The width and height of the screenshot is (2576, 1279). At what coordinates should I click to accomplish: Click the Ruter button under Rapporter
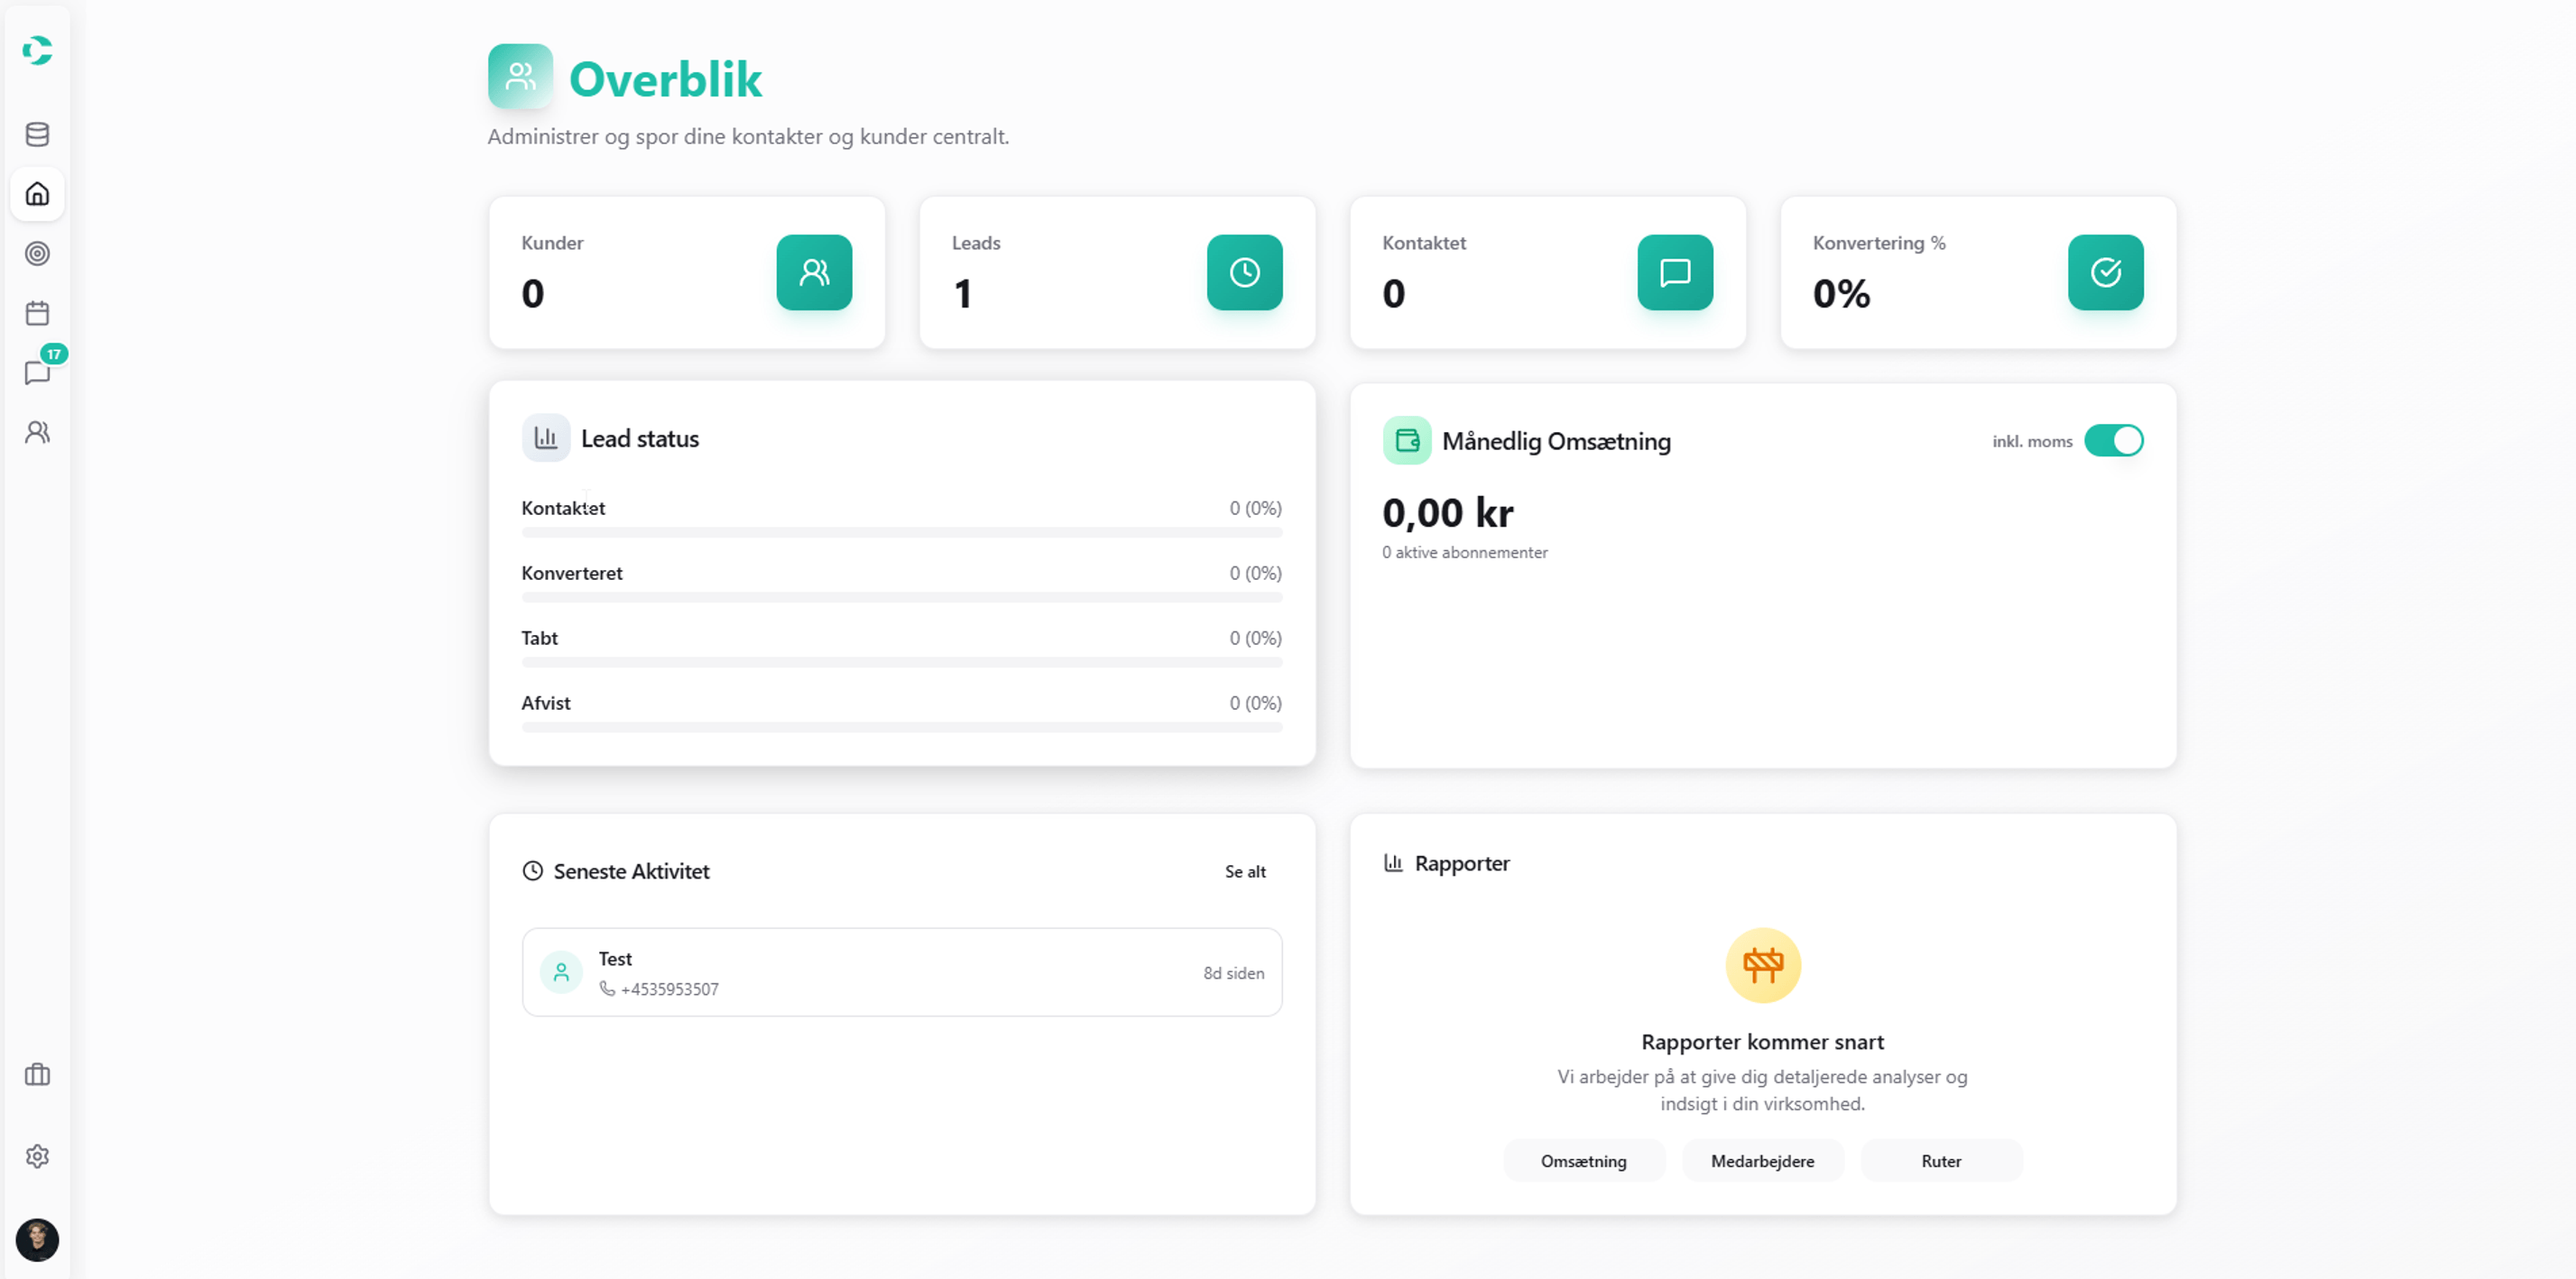1941,1160
